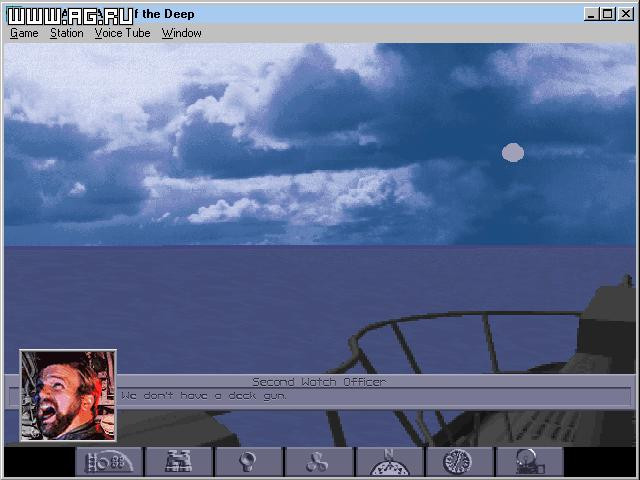This screenshot has width=640, height=480.
Task: Click the voice tube horn icon
Action: tap(249, 461)
